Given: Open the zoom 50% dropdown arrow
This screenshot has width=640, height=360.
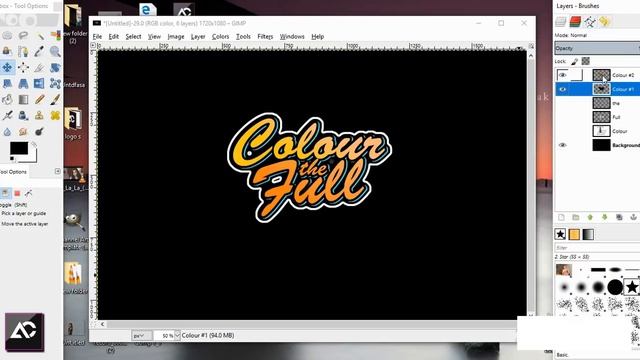Looking at the screenshot, I should [177, 336].
